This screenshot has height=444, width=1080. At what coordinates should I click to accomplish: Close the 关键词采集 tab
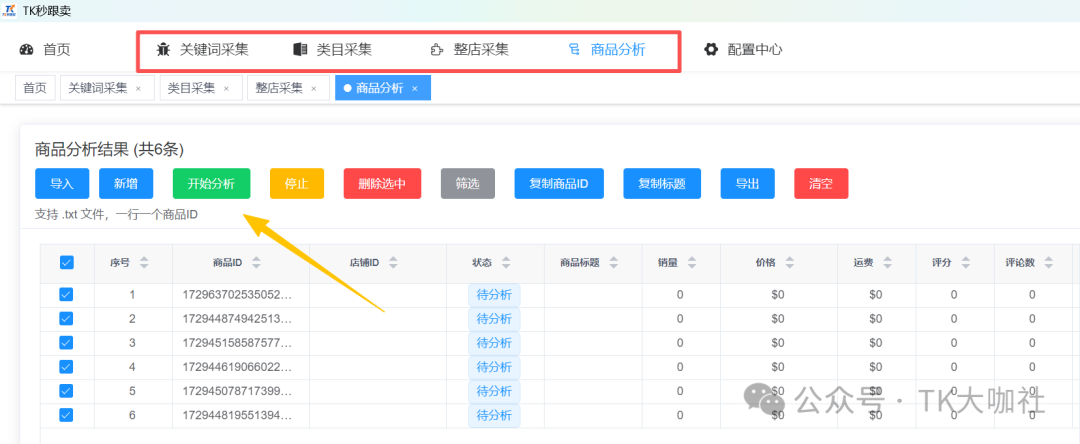coord(138,88)
